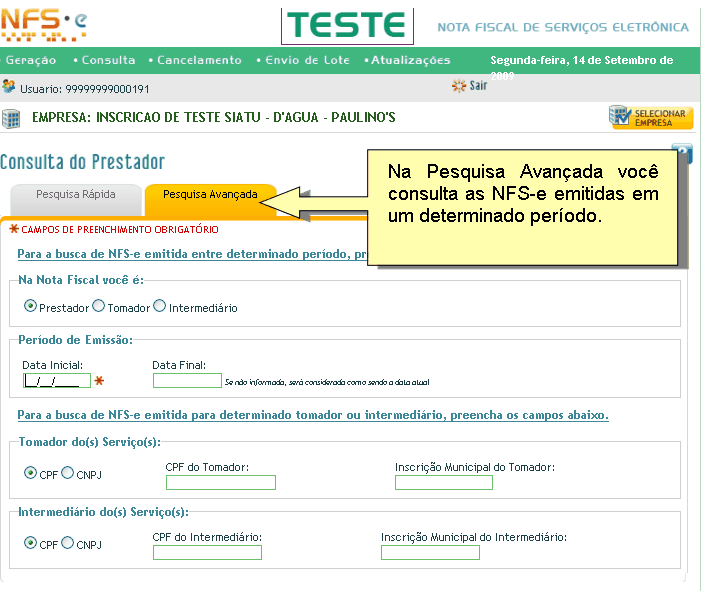The image size is (712, 591).
Task: Open the Consulta menu
Action: [108, 60]
